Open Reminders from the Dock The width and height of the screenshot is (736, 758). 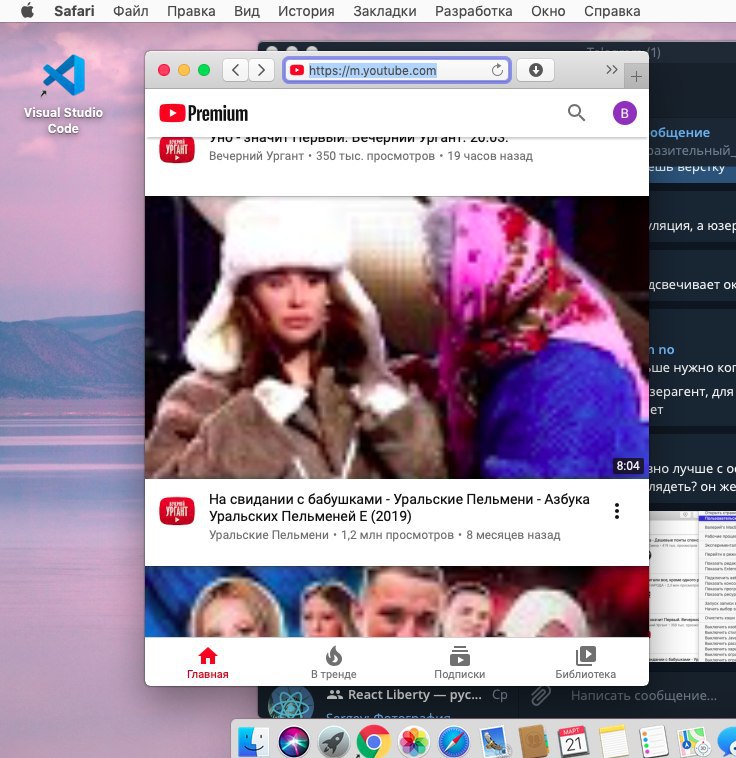point(653,741)
